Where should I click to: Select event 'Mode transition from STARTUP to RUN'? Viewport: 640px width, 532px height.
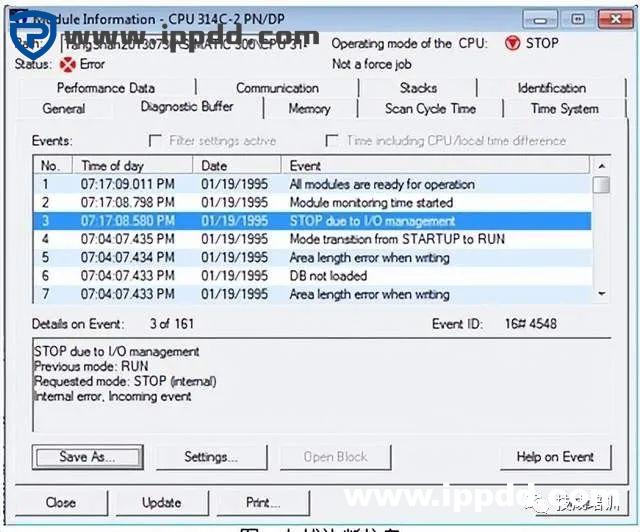(313, 239)
